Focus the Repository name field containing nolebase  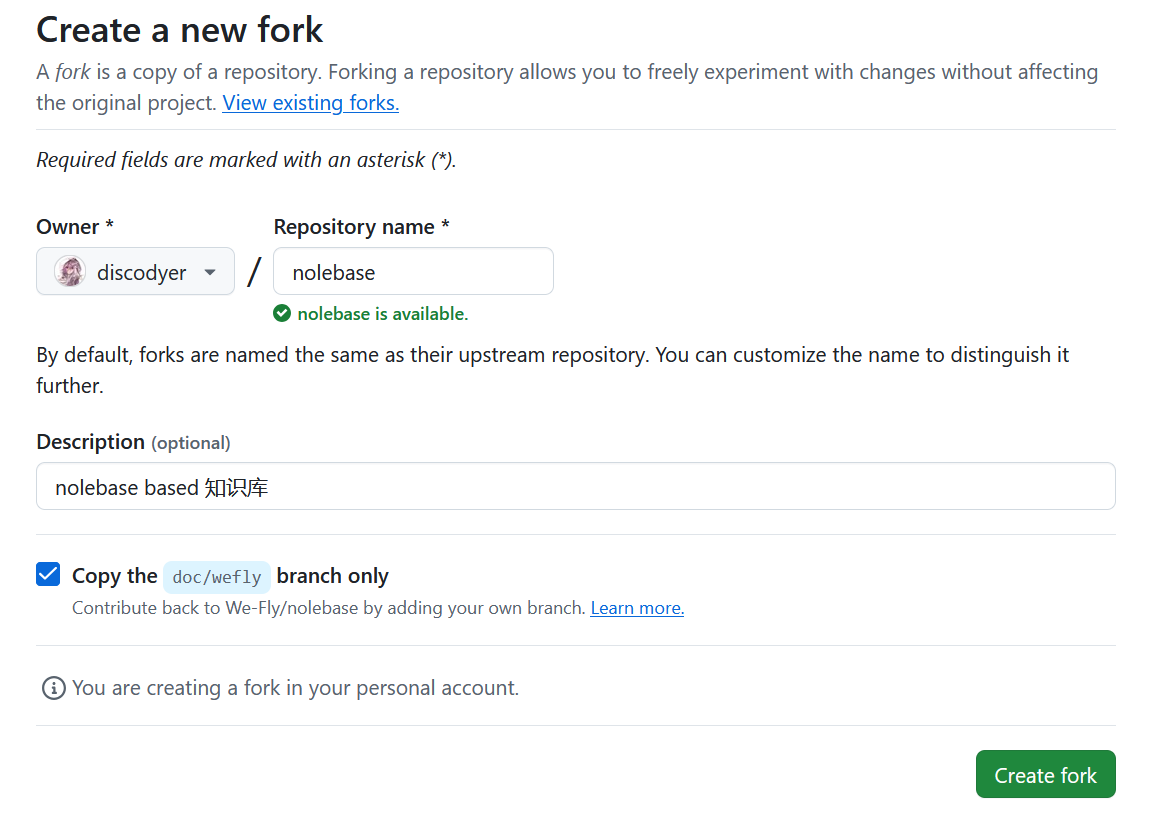tap(413, 272)
